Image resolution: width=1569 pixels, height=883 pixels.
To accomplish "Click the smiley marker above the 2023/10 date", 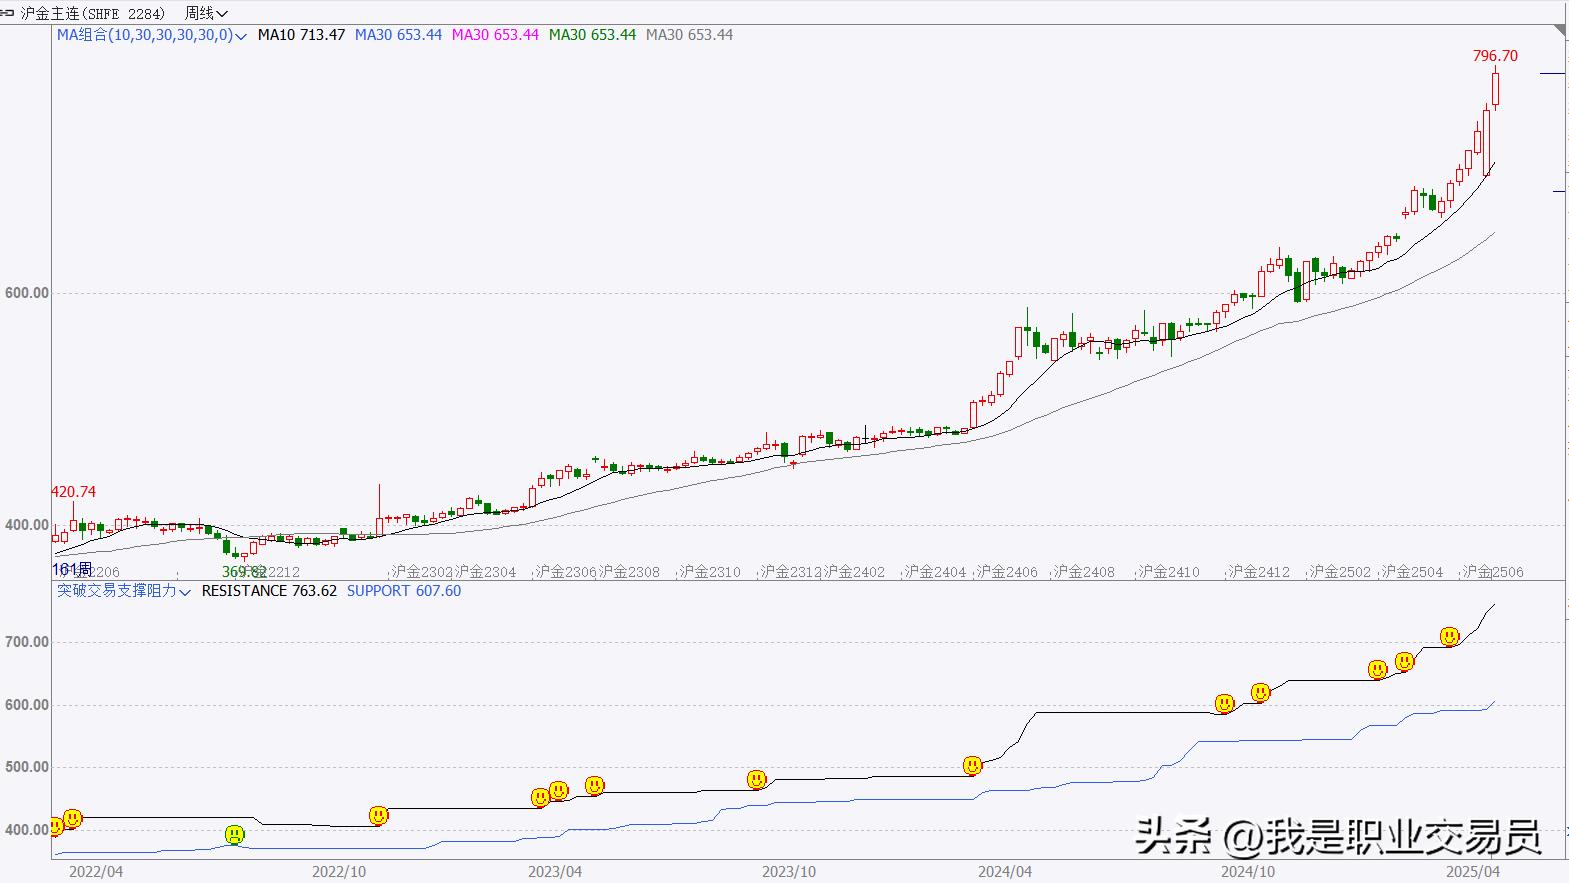I will 757,779.
